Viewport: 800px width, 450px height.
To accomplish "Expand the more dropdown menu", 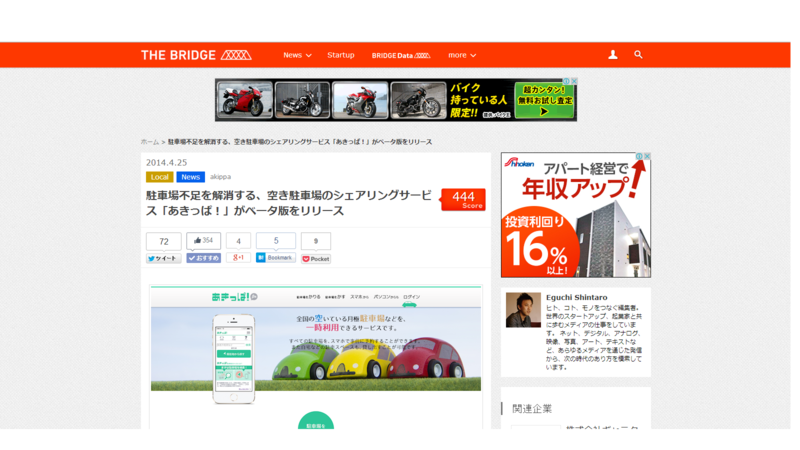I will coord(462,55).
